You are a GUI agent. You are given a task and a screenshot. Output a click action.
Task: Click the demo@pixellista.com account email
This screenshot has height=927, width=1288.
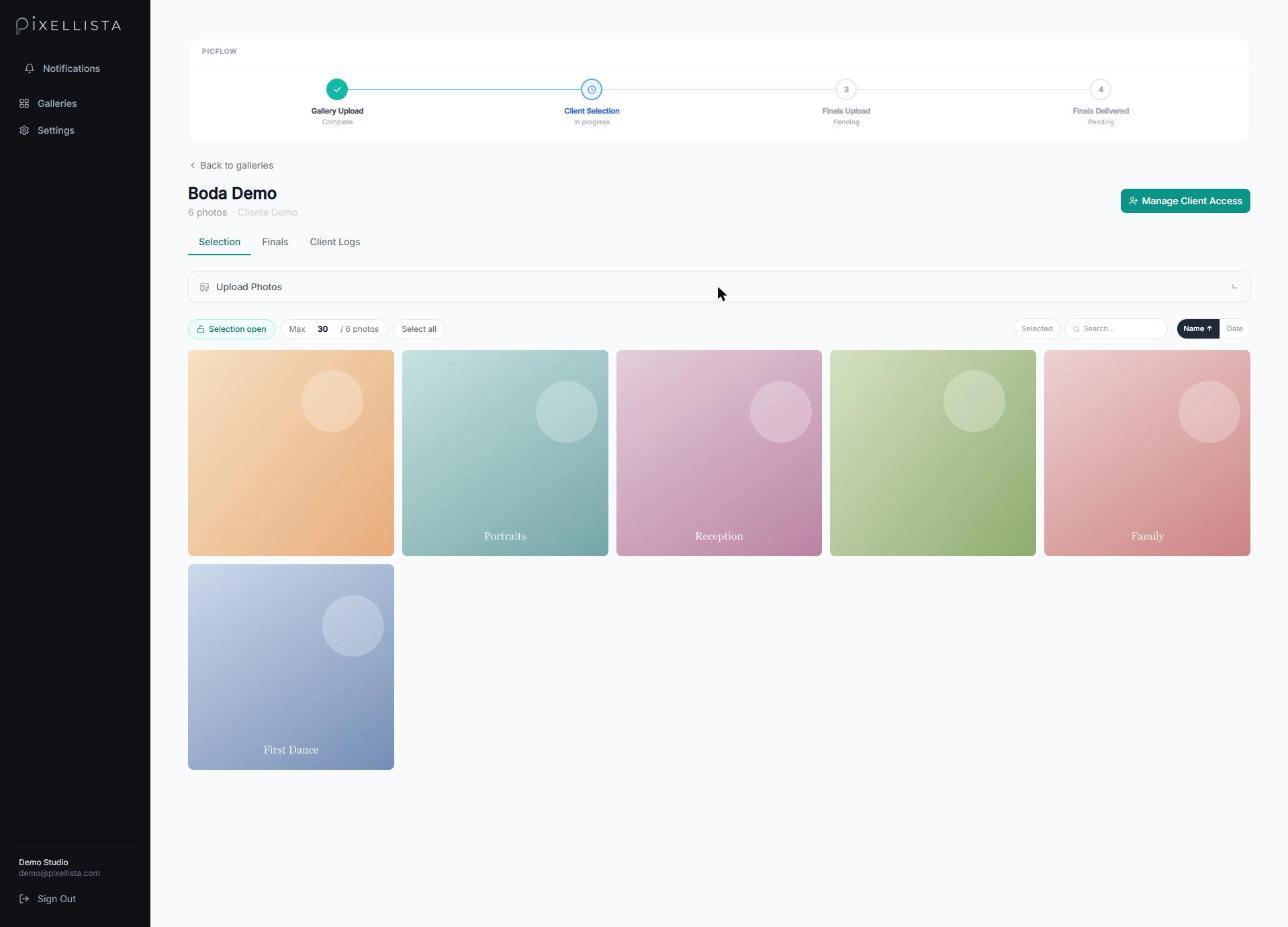tap(59, 874)
